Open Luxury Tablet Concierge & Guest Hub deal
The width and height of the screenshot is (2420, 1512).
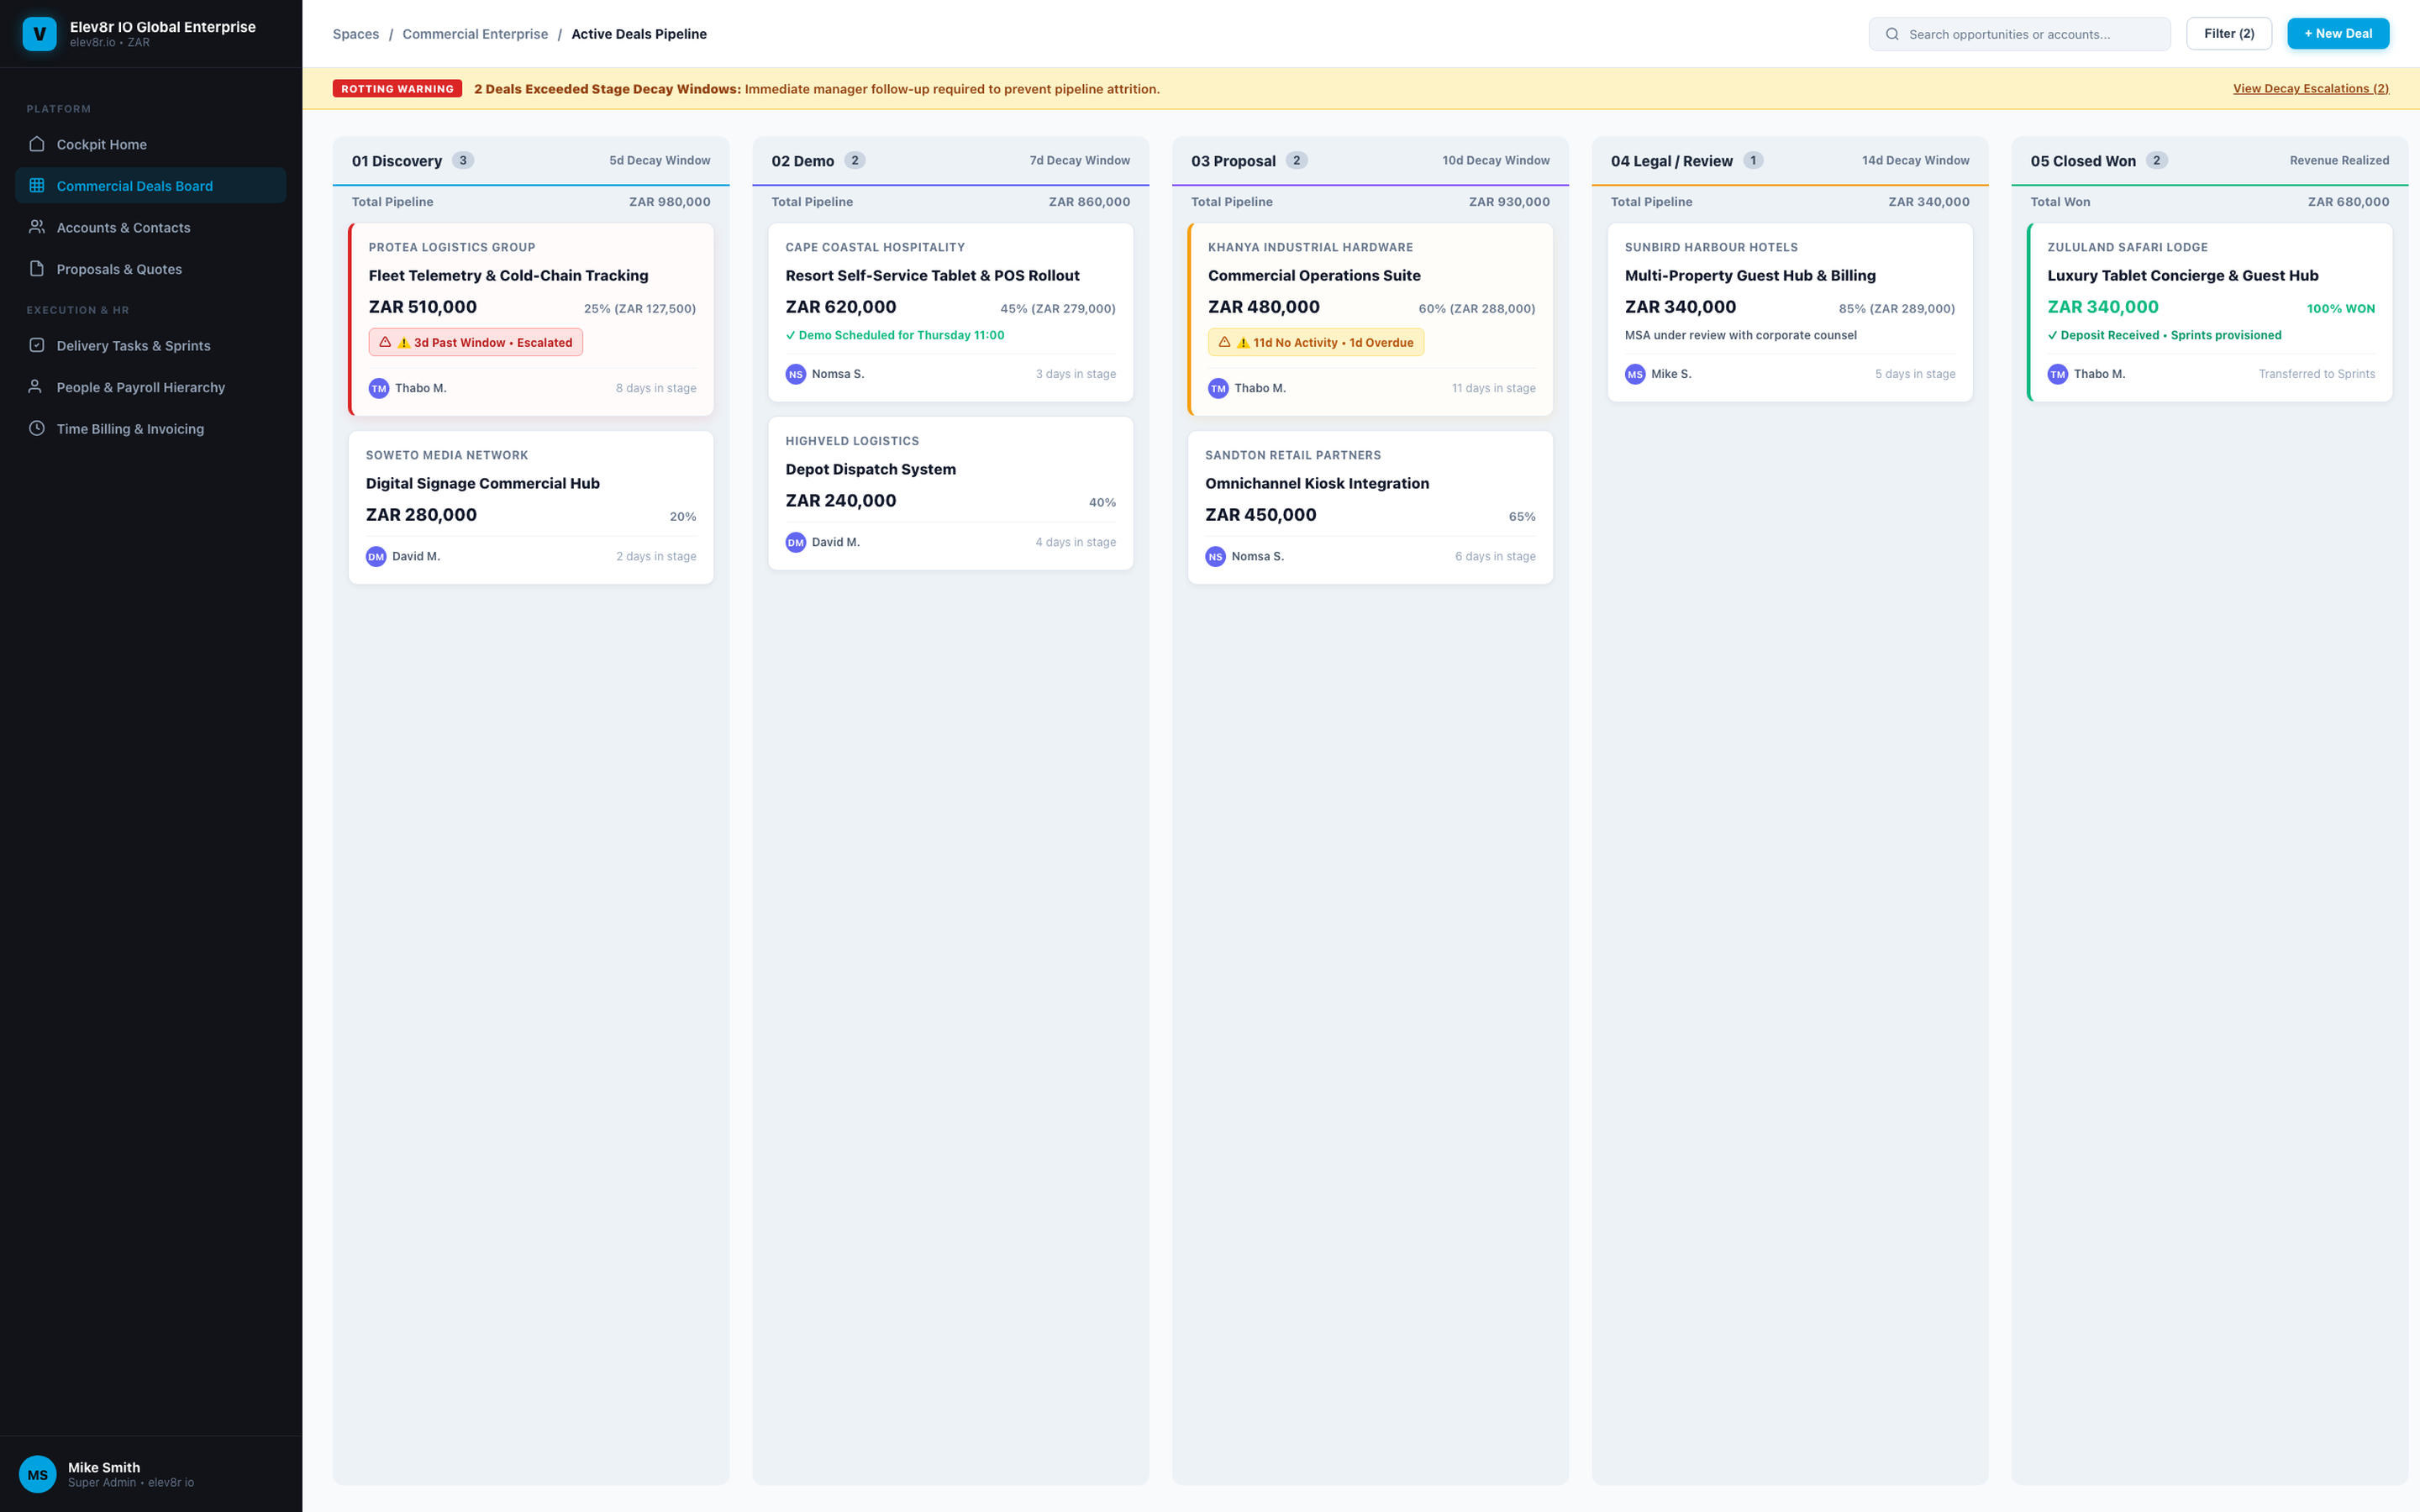tap(2182, 275)
